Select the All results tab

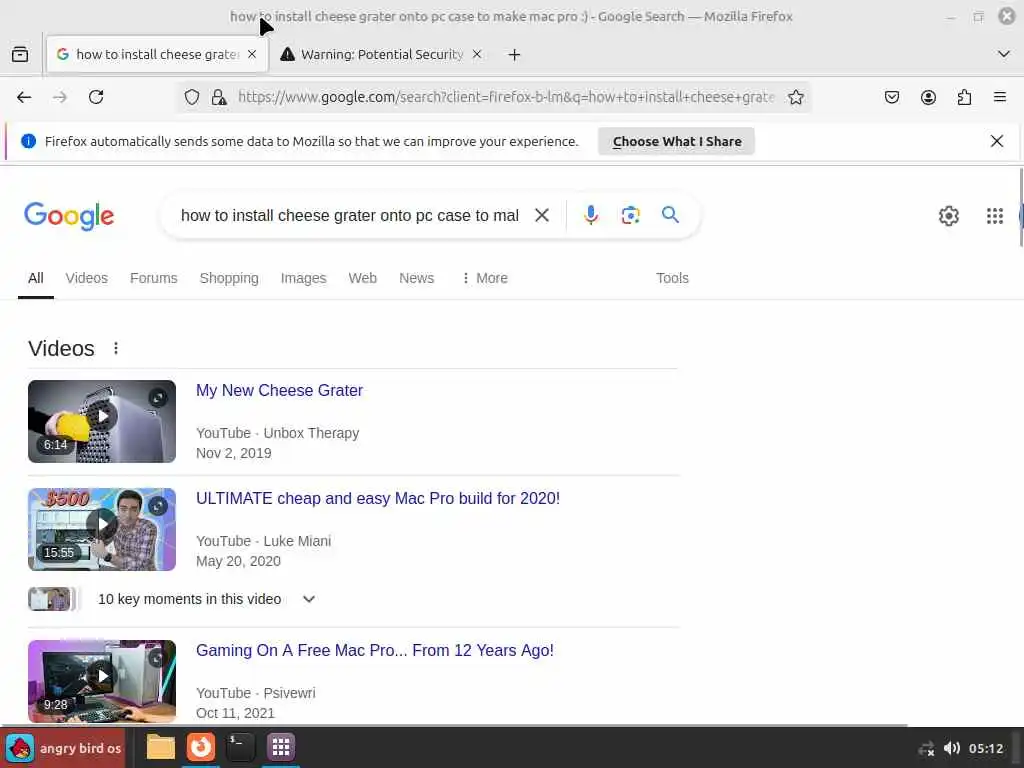35,278
